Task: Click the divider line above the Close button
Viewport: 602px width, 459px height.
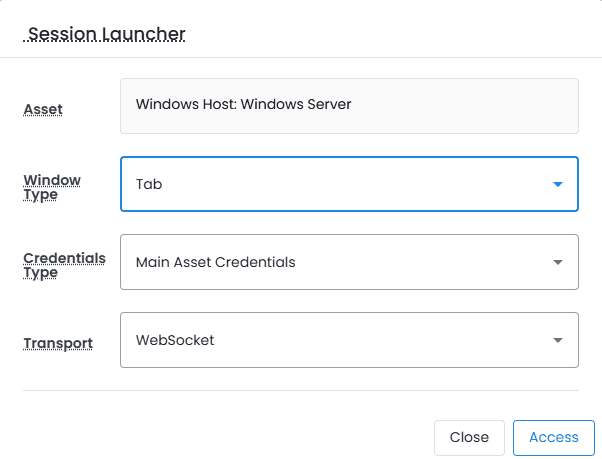Action: click(300, 390)
